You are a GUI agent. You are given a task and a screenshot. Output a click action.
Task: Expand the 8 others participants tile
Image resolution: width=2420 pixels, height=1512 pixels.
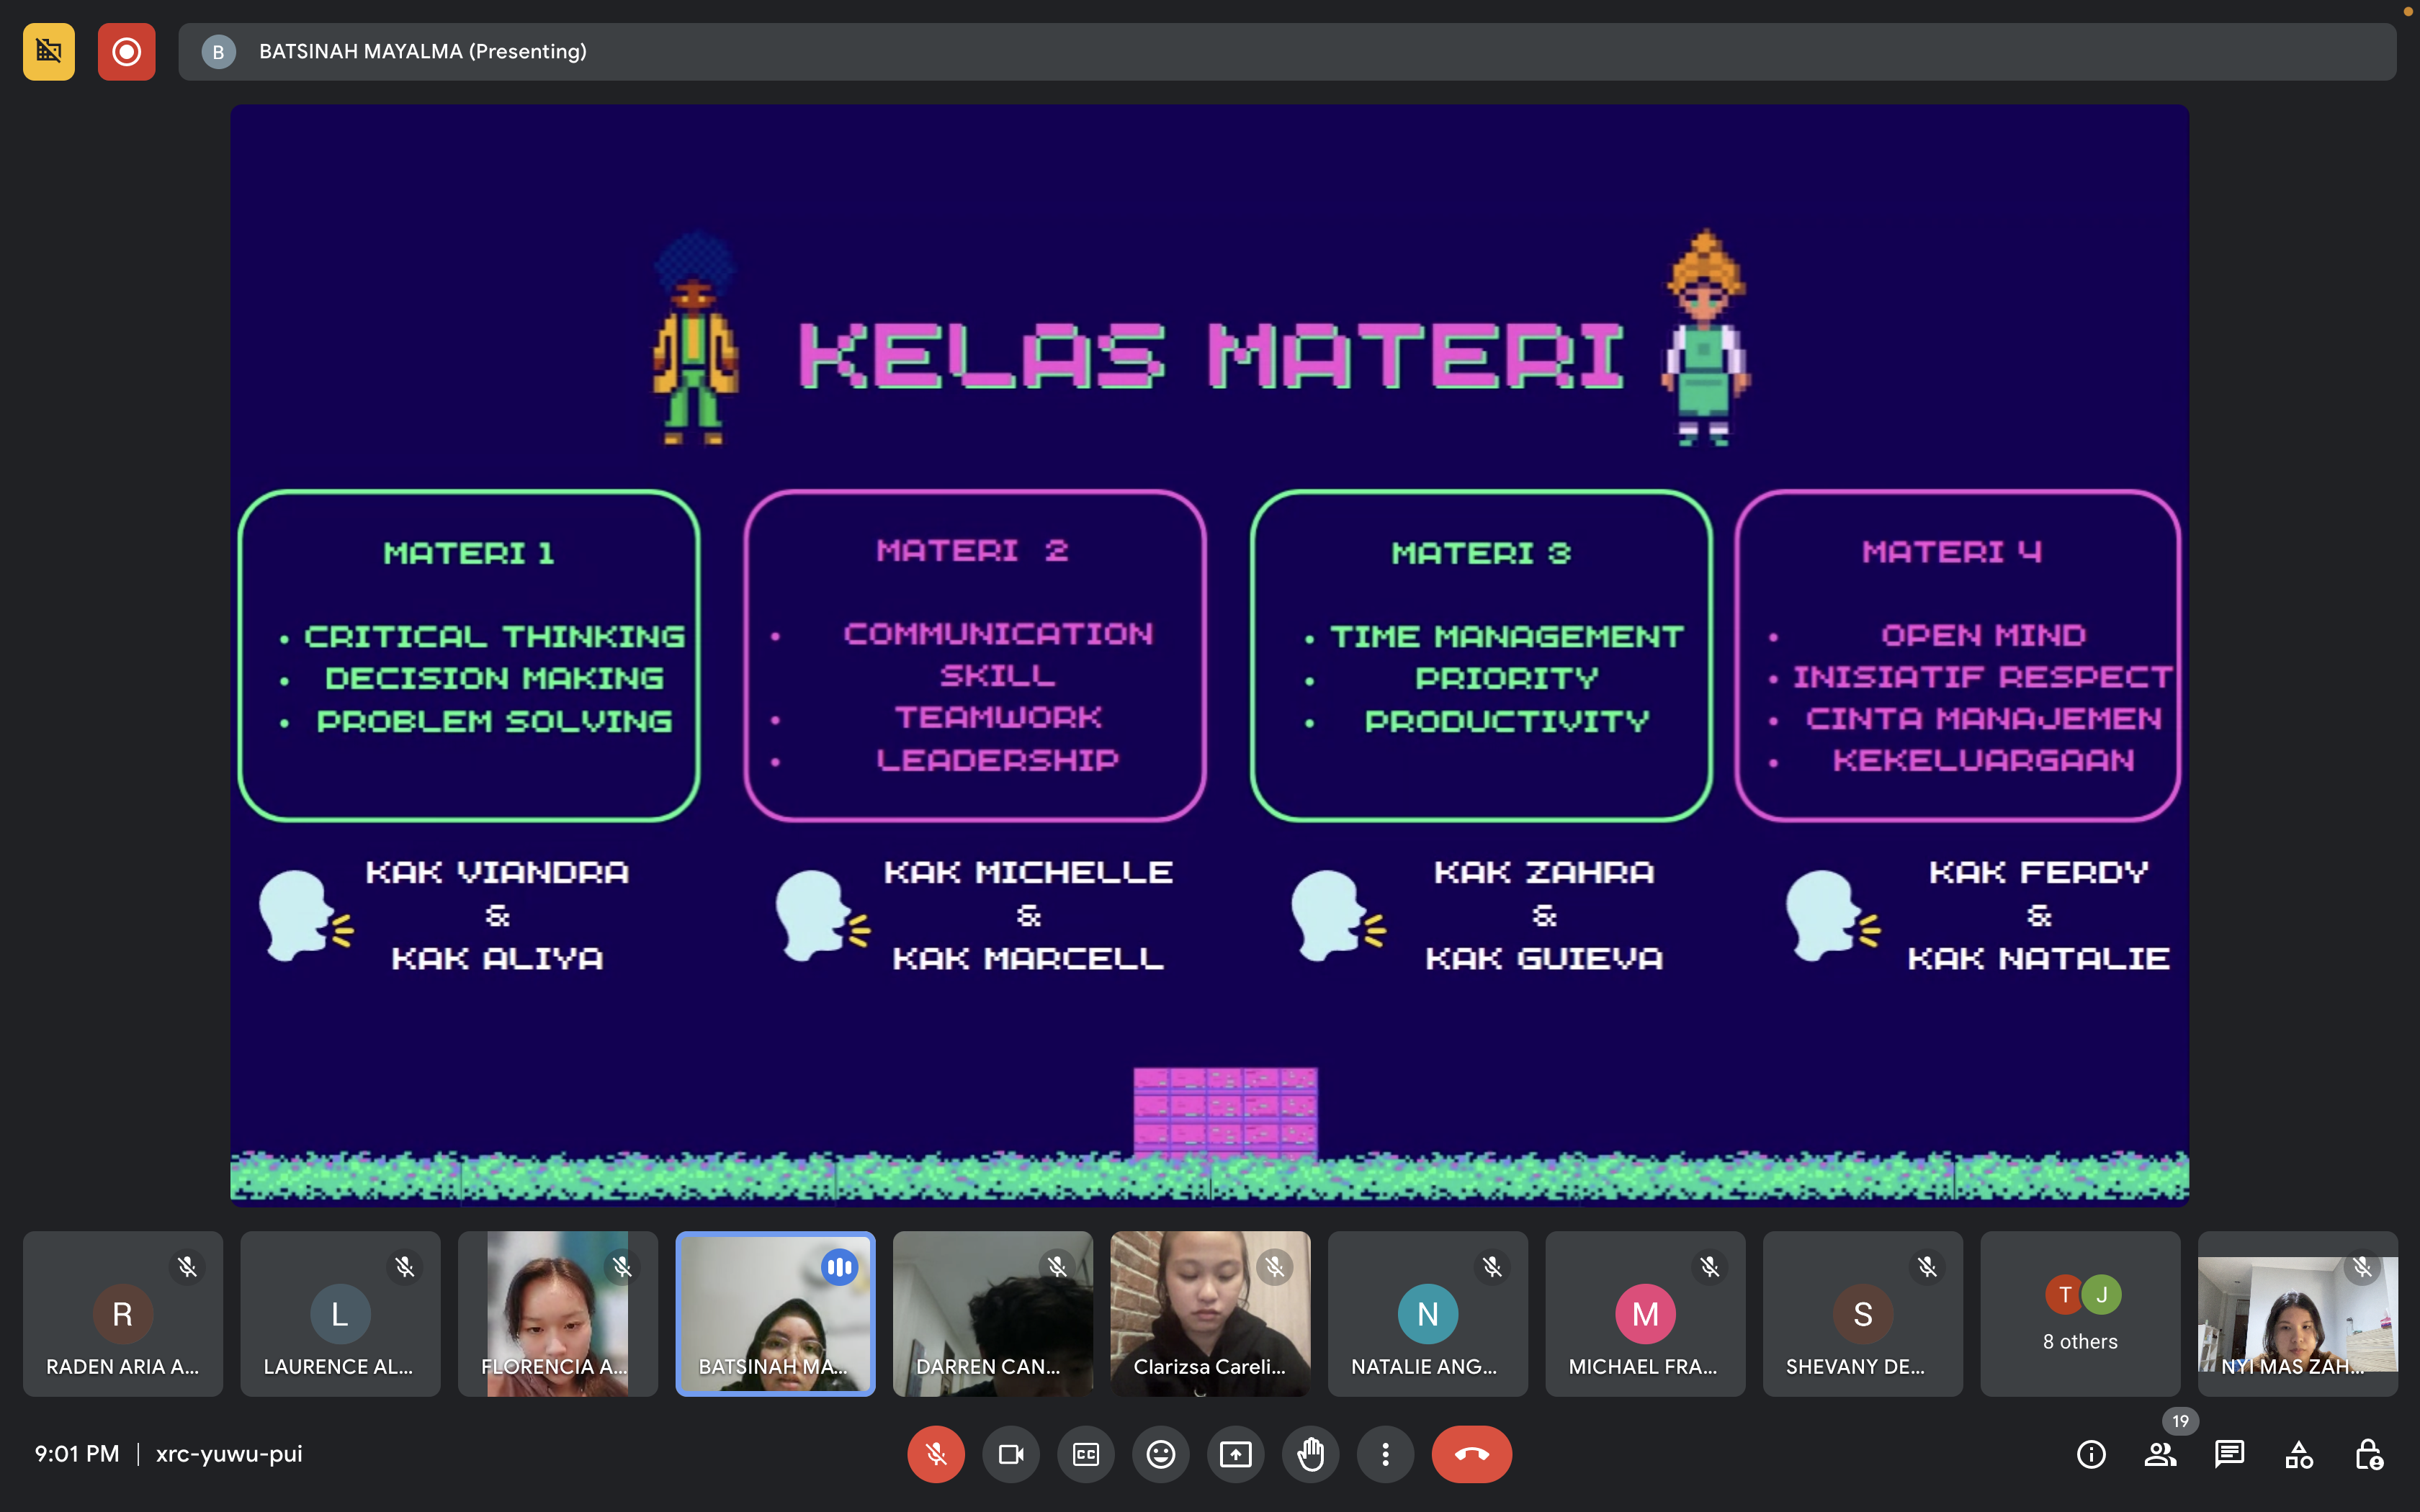pos(2080,1313)
